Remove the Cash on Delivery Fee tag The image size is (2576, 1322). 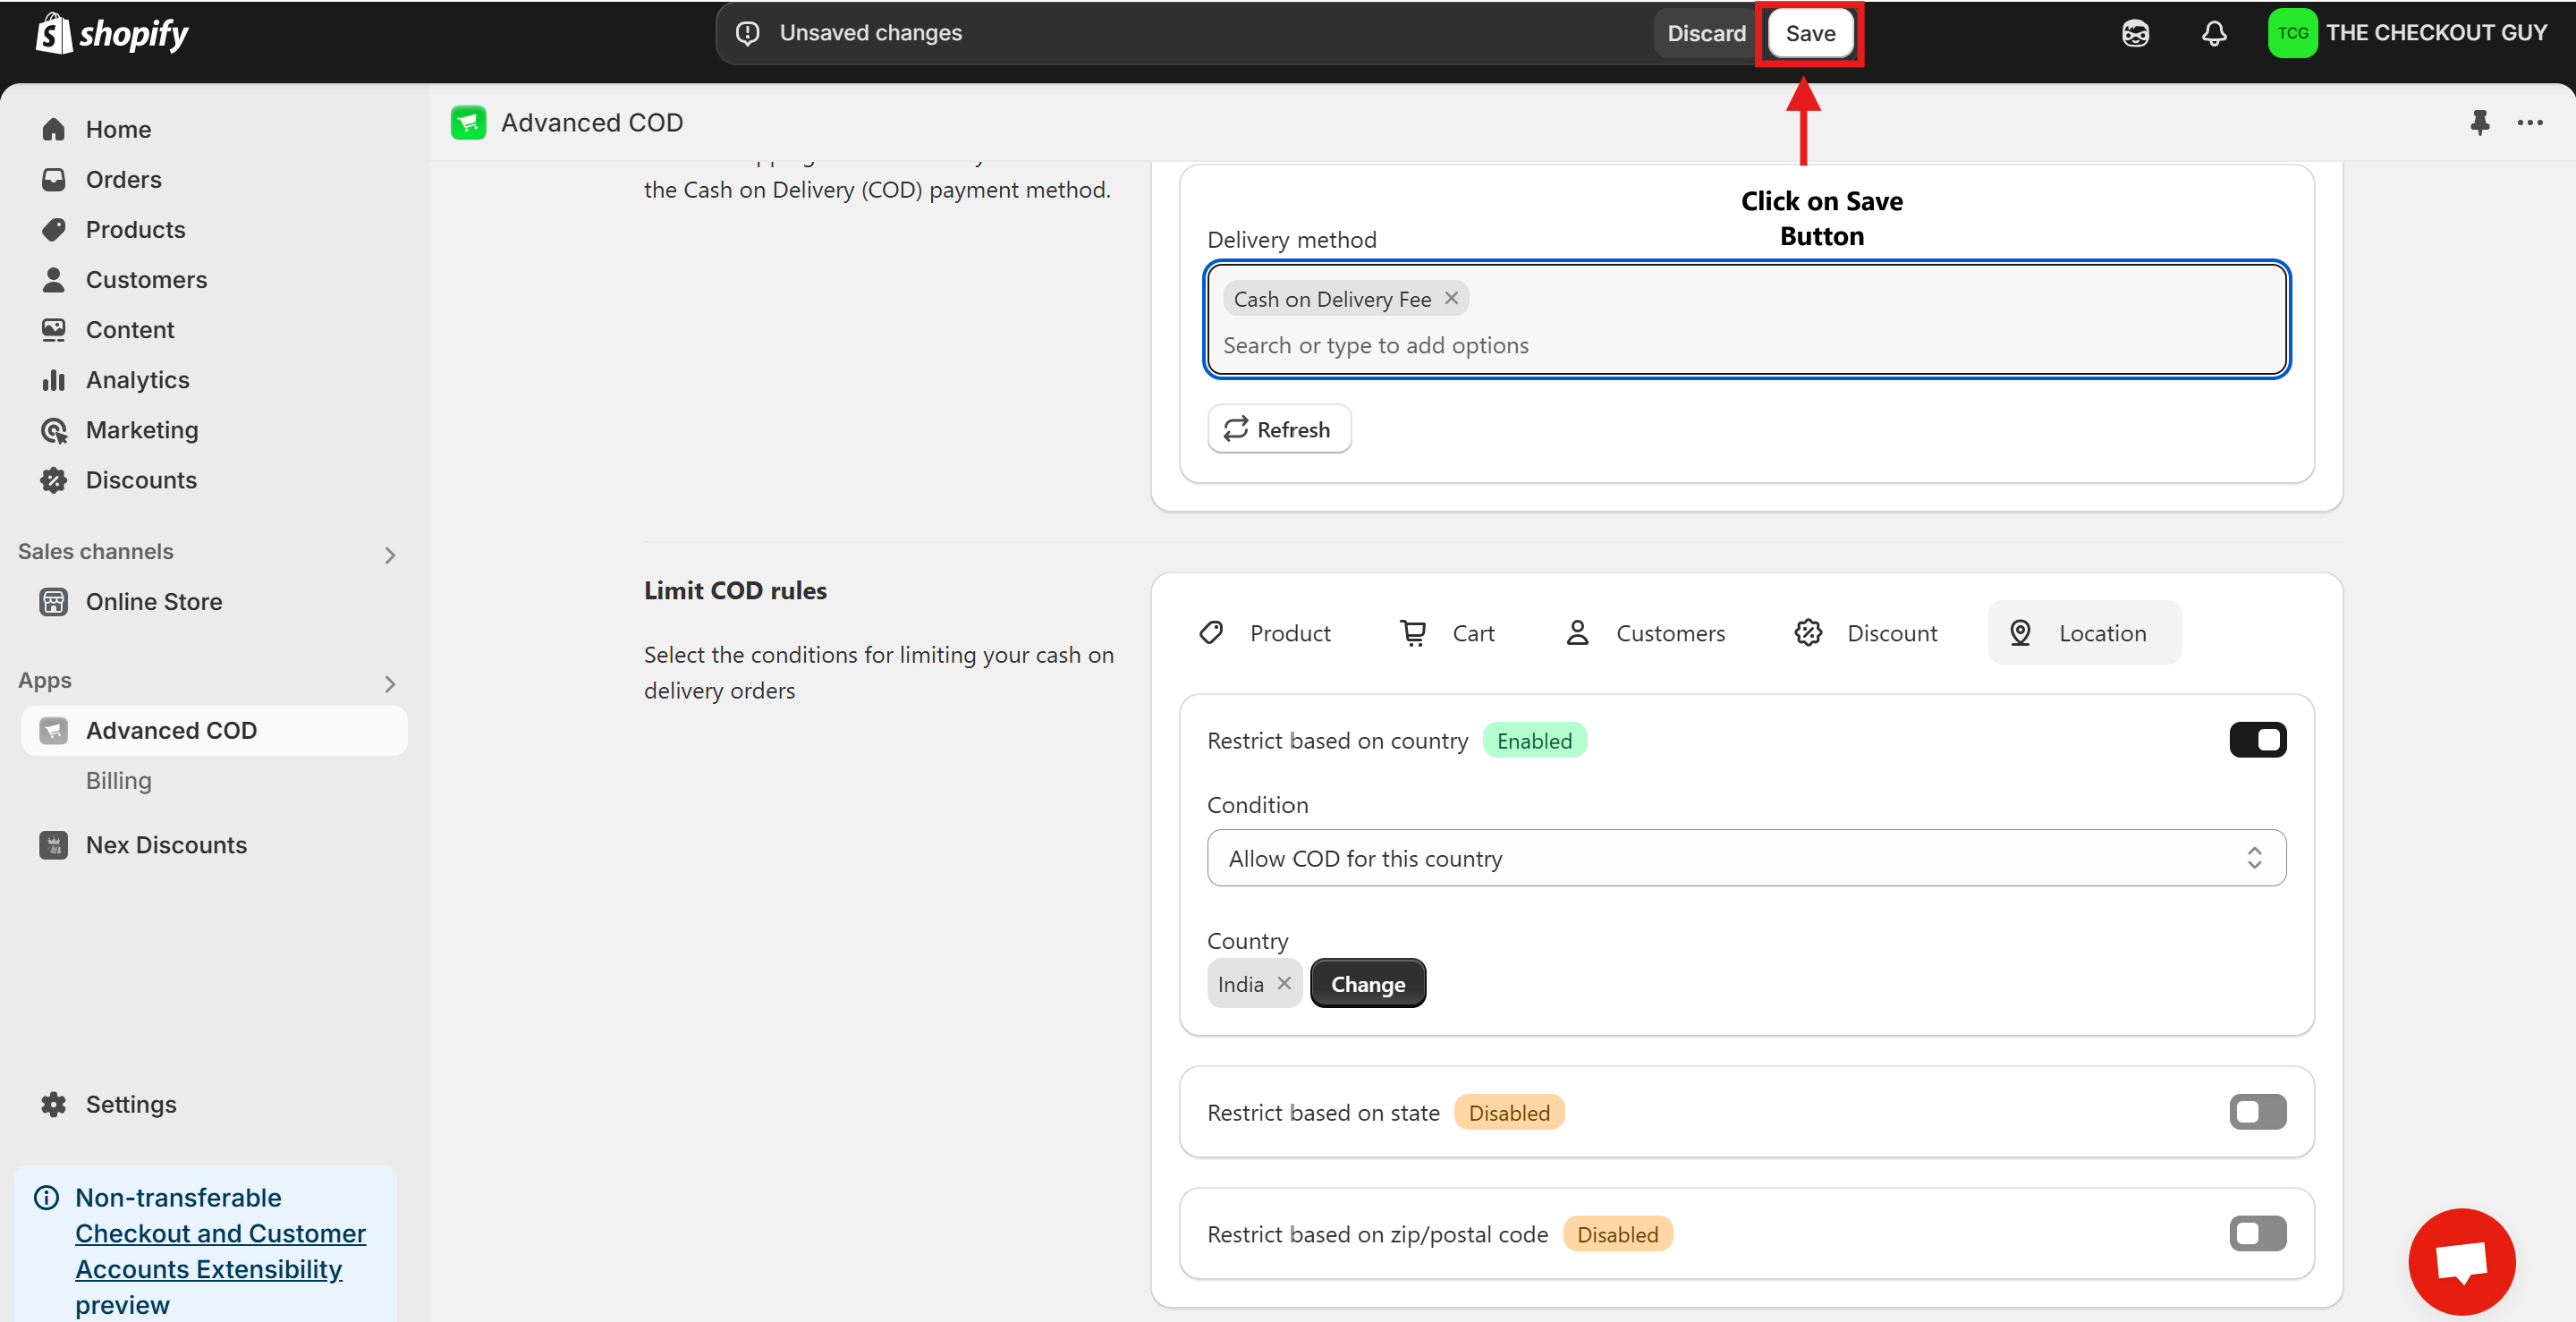pos(1452,298)
